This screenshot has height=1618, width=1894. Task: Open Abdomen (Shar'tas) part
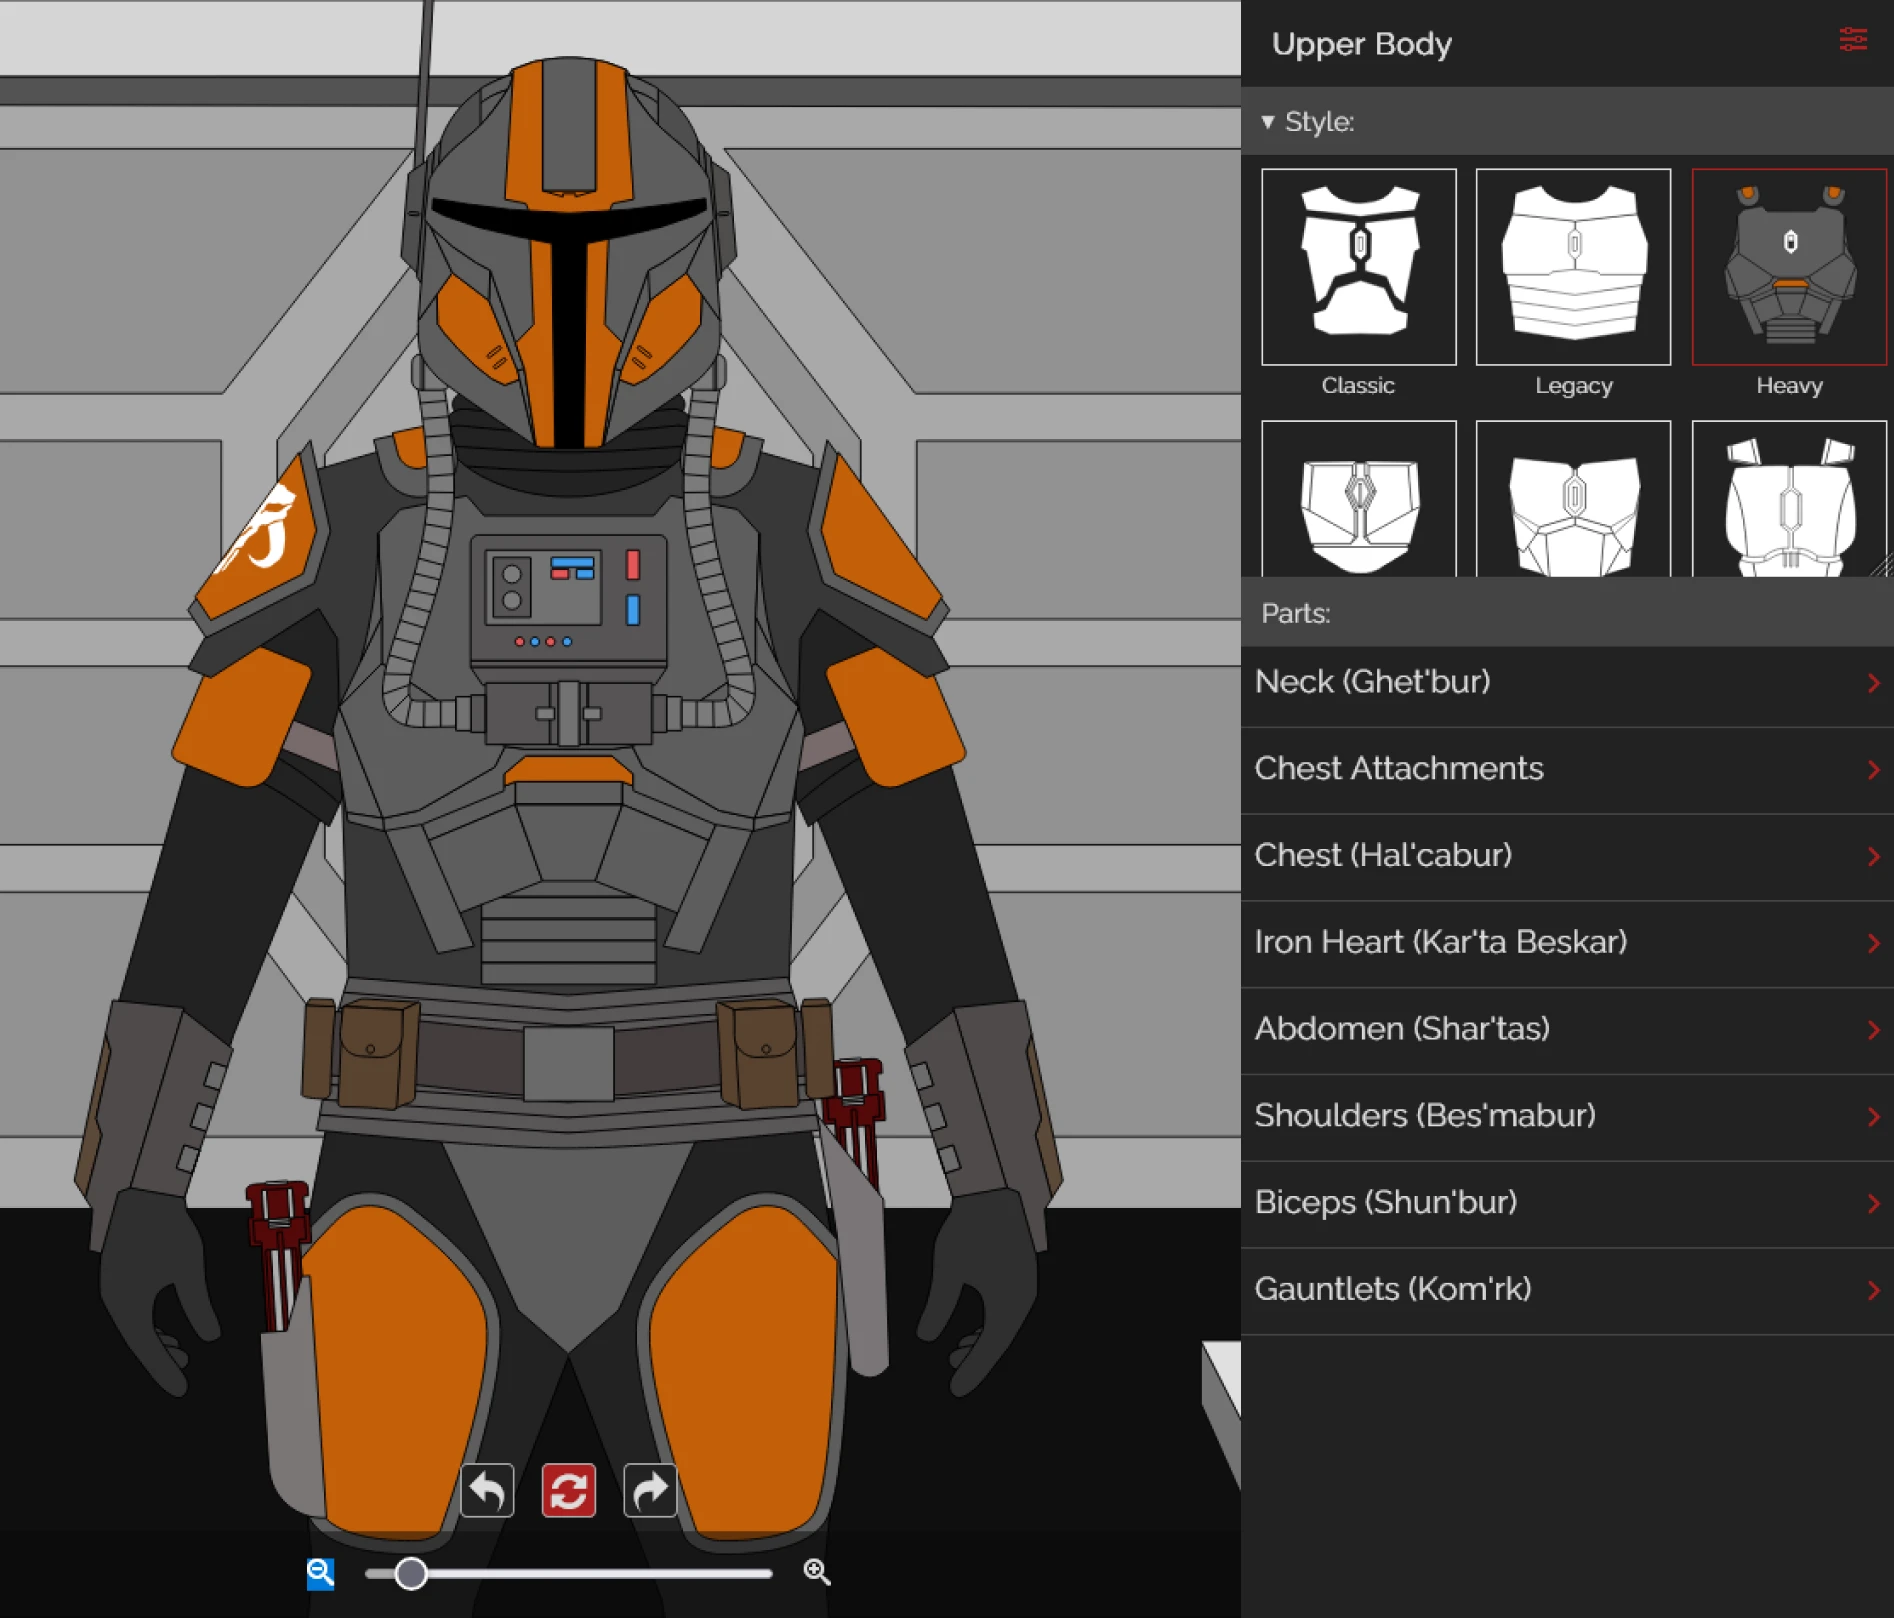(x=1567, y=1030)
